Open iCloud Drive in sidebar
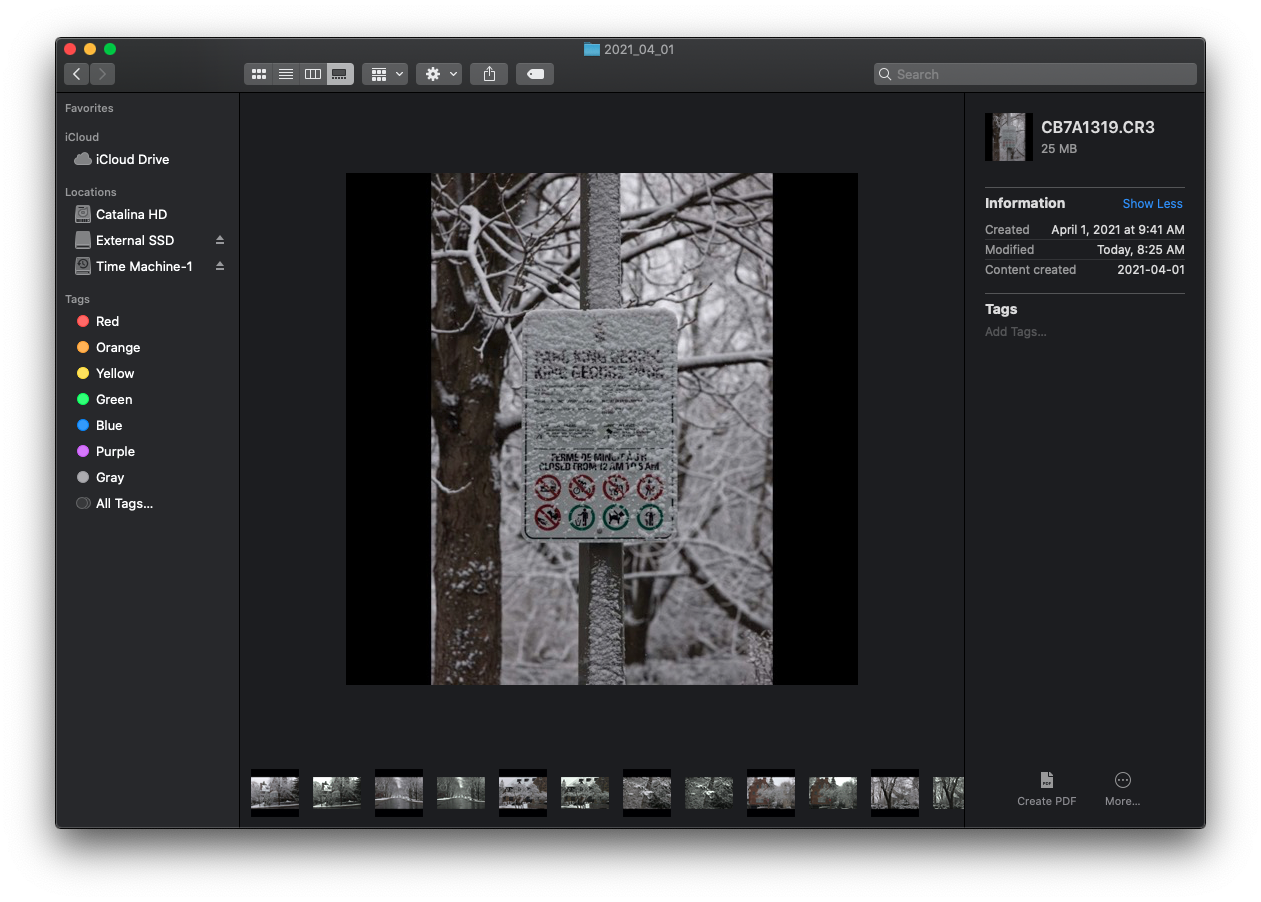Screen dimensions: 1261x902 [x=132, y=159]
